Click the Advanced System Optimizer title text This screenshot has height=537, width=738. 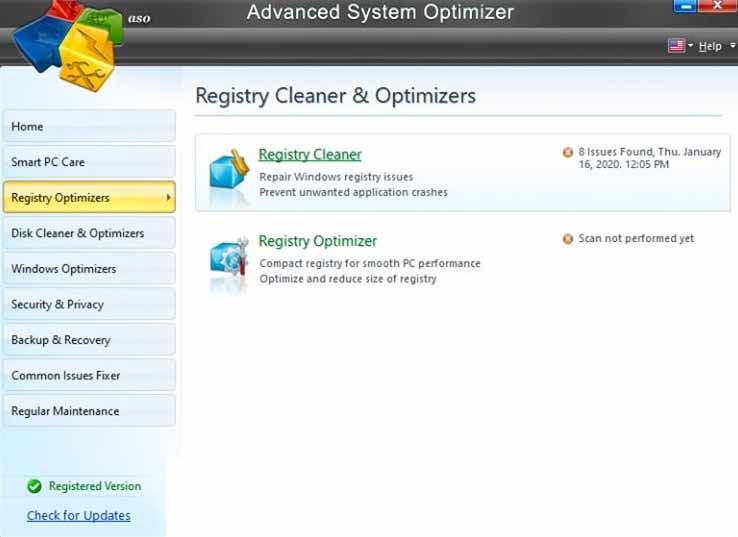pos(380,12)
